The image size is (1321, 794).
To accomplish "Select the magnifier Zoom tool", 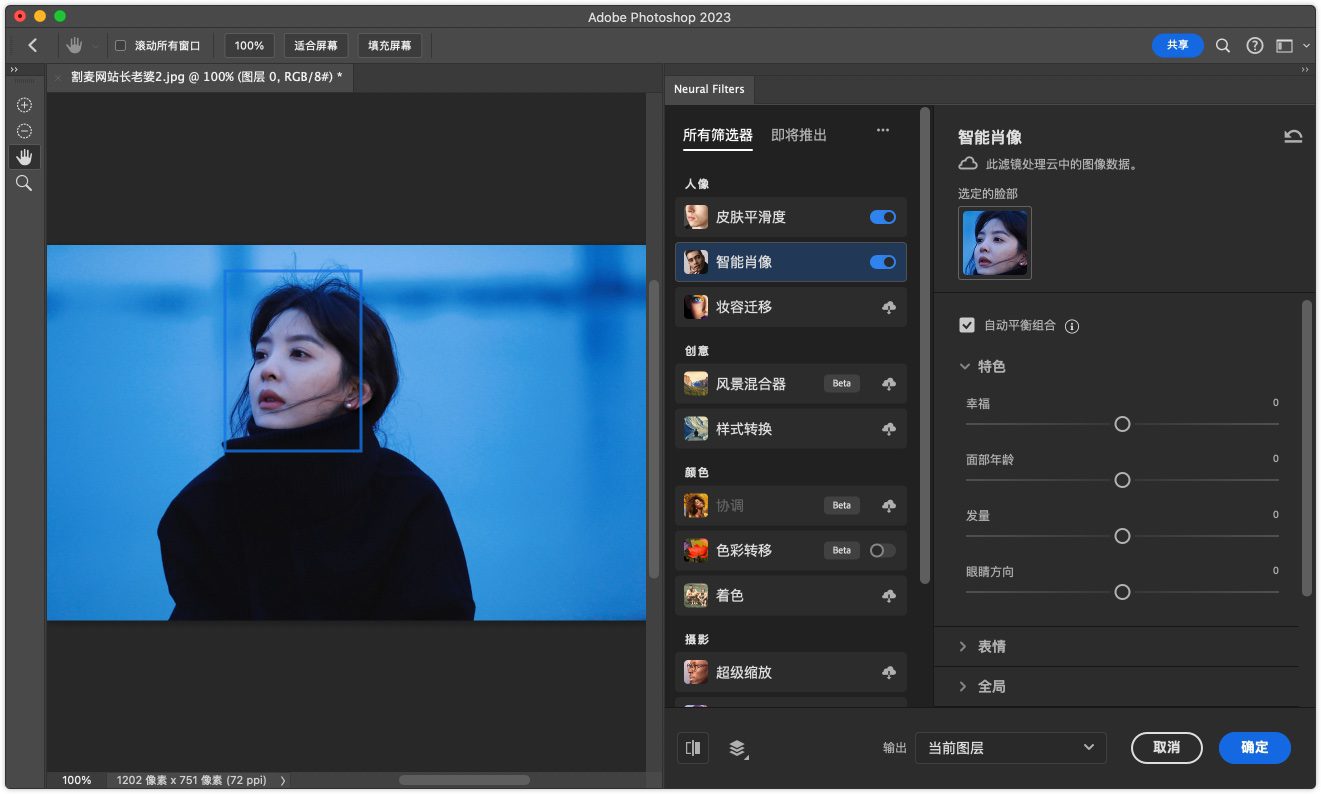I will (25, 183).
